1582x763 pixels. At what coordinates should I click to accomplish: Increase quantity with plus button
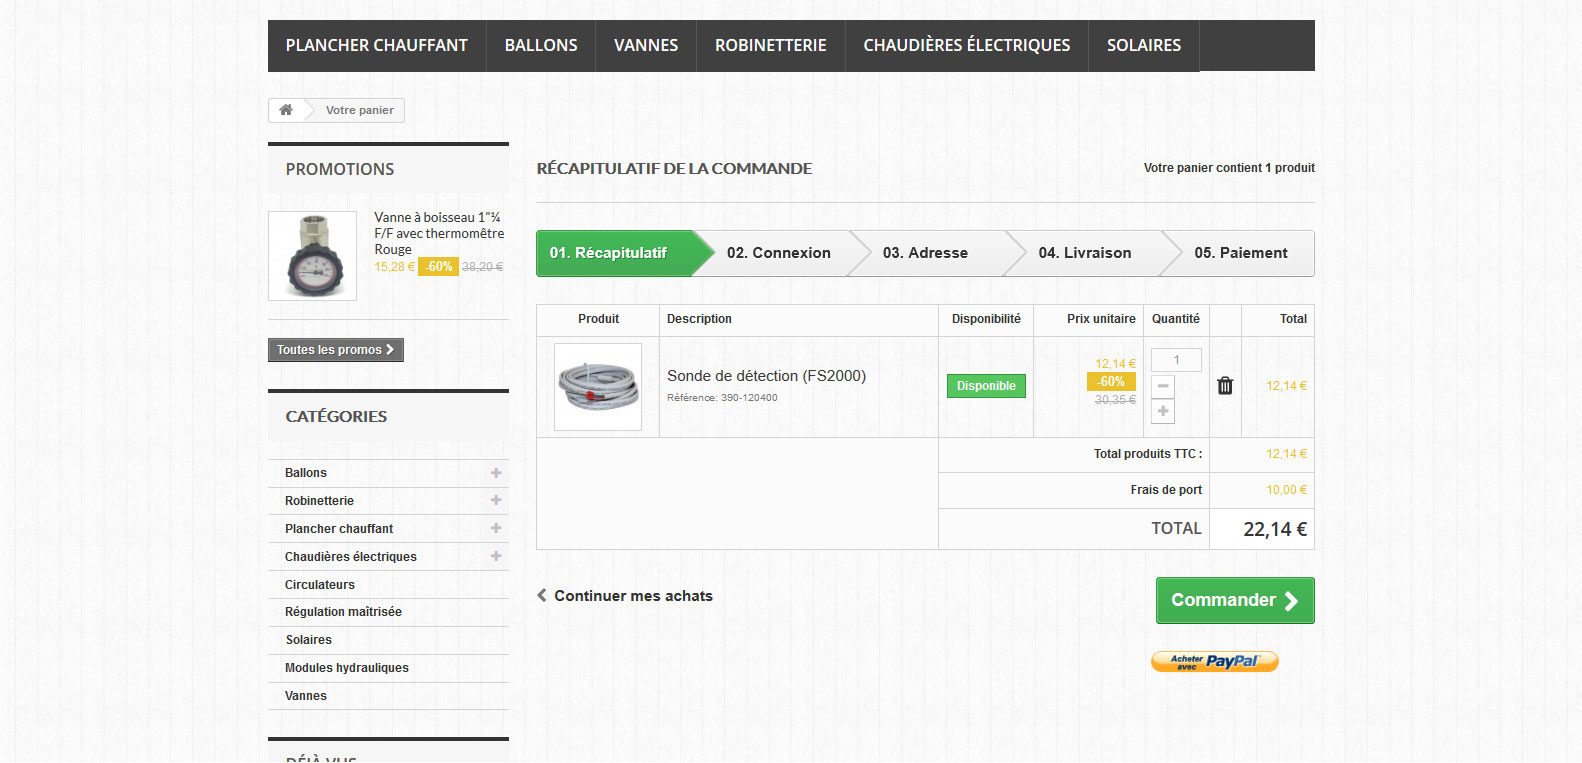1163,411
